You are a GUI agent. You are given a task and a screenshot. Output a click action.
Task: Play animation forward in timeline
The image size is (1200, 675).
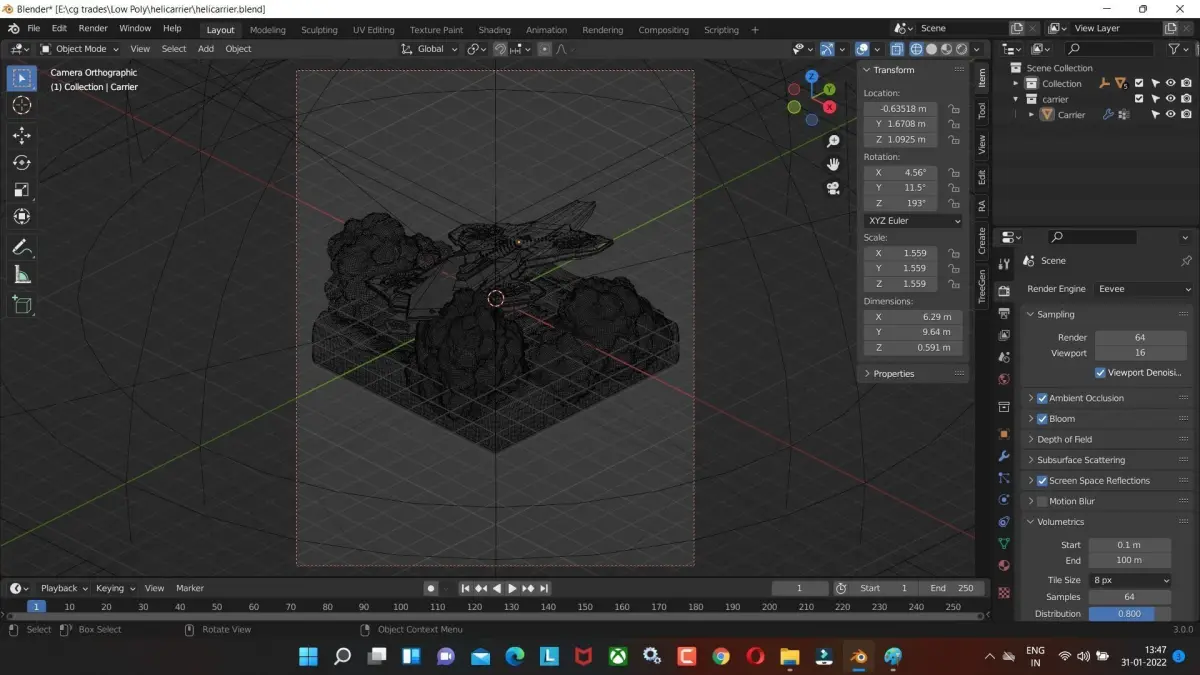pos(512,588)
